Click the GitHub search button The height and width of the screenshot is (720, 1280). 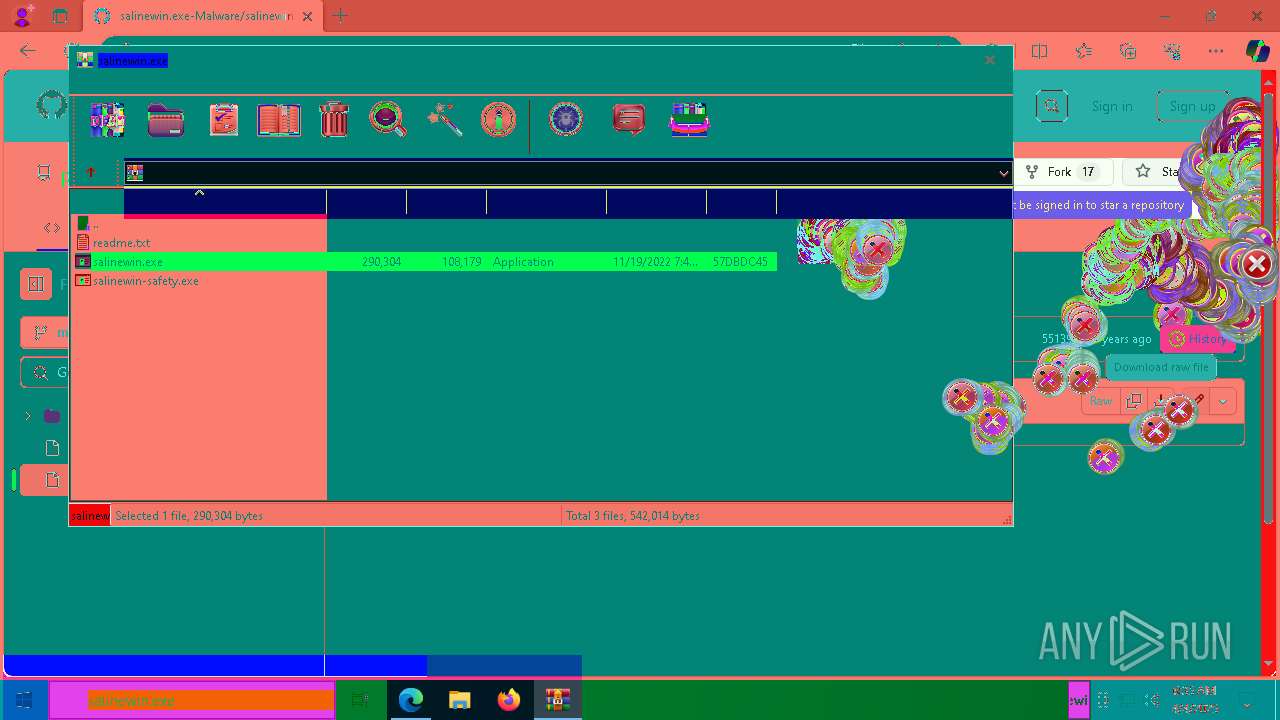tap(1051, 105)
